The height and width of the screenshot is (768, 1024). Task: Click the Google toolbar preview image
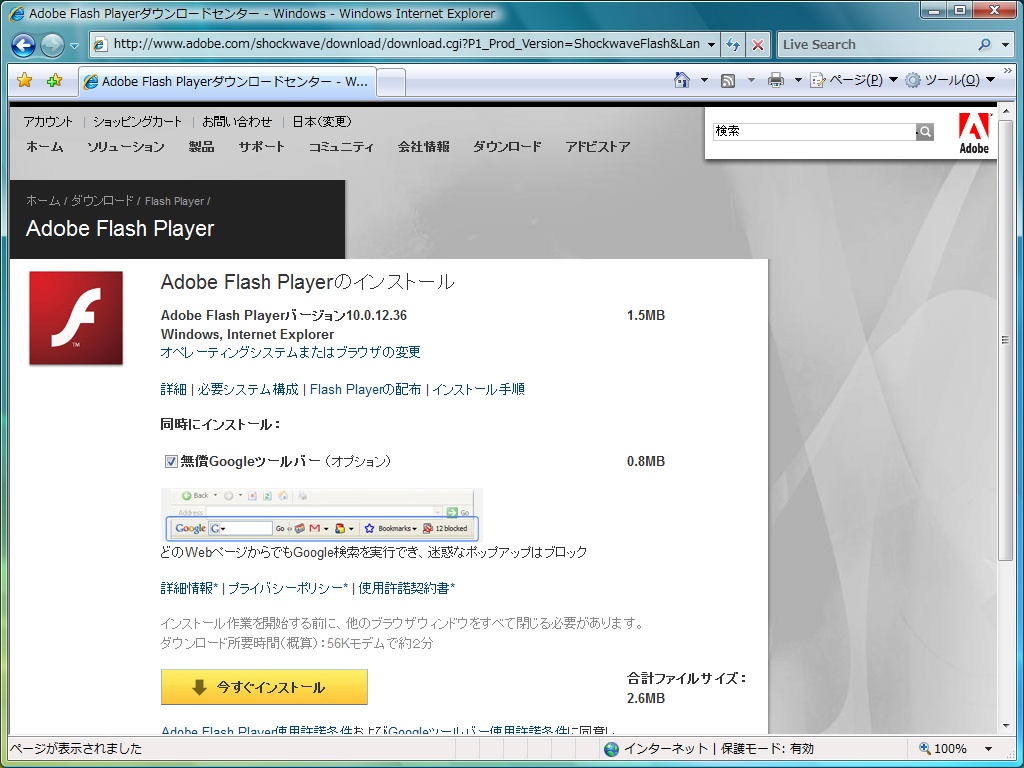[x=321, y=515]
